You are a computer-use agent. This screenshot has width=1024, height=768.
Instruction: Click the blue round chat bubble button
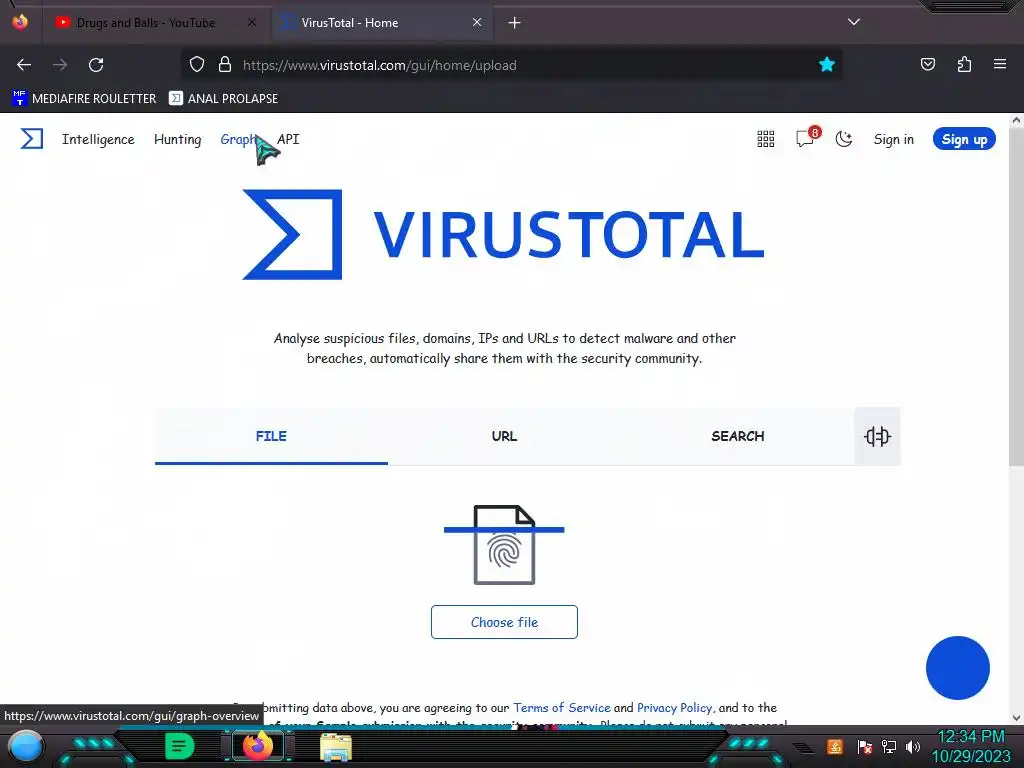tap(957, 667)
